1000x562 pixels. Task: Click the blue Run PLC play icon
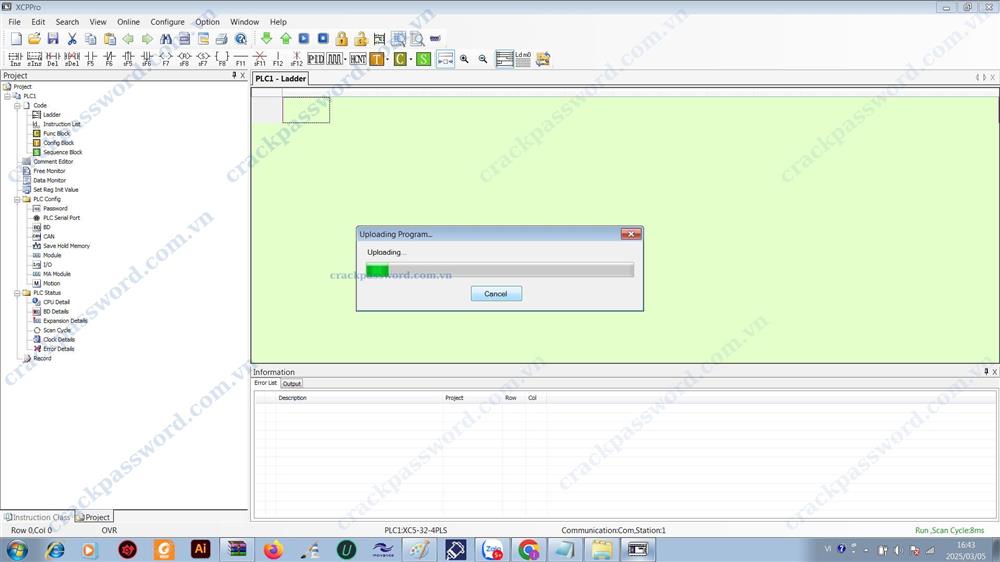304,39
